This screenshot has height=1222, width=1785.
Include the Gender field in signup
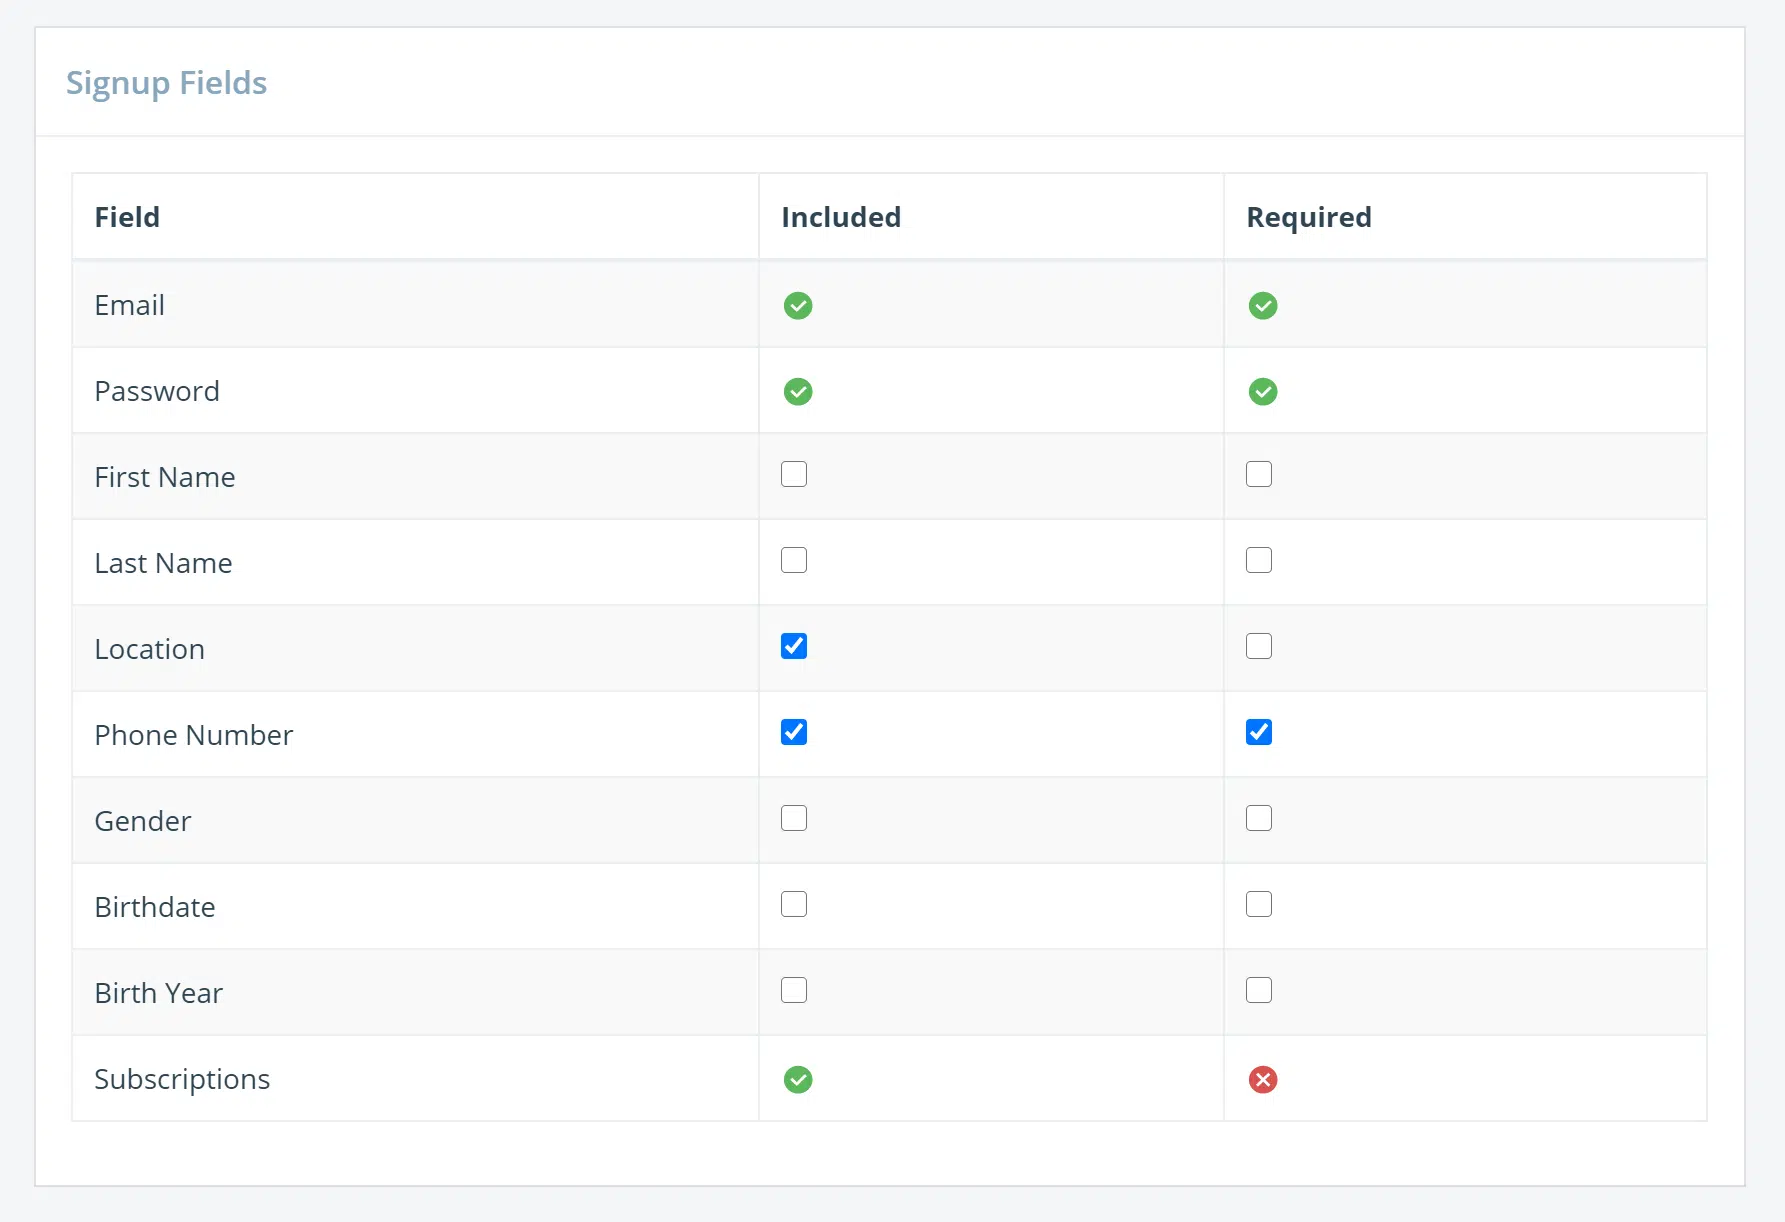tap(794, 818)
